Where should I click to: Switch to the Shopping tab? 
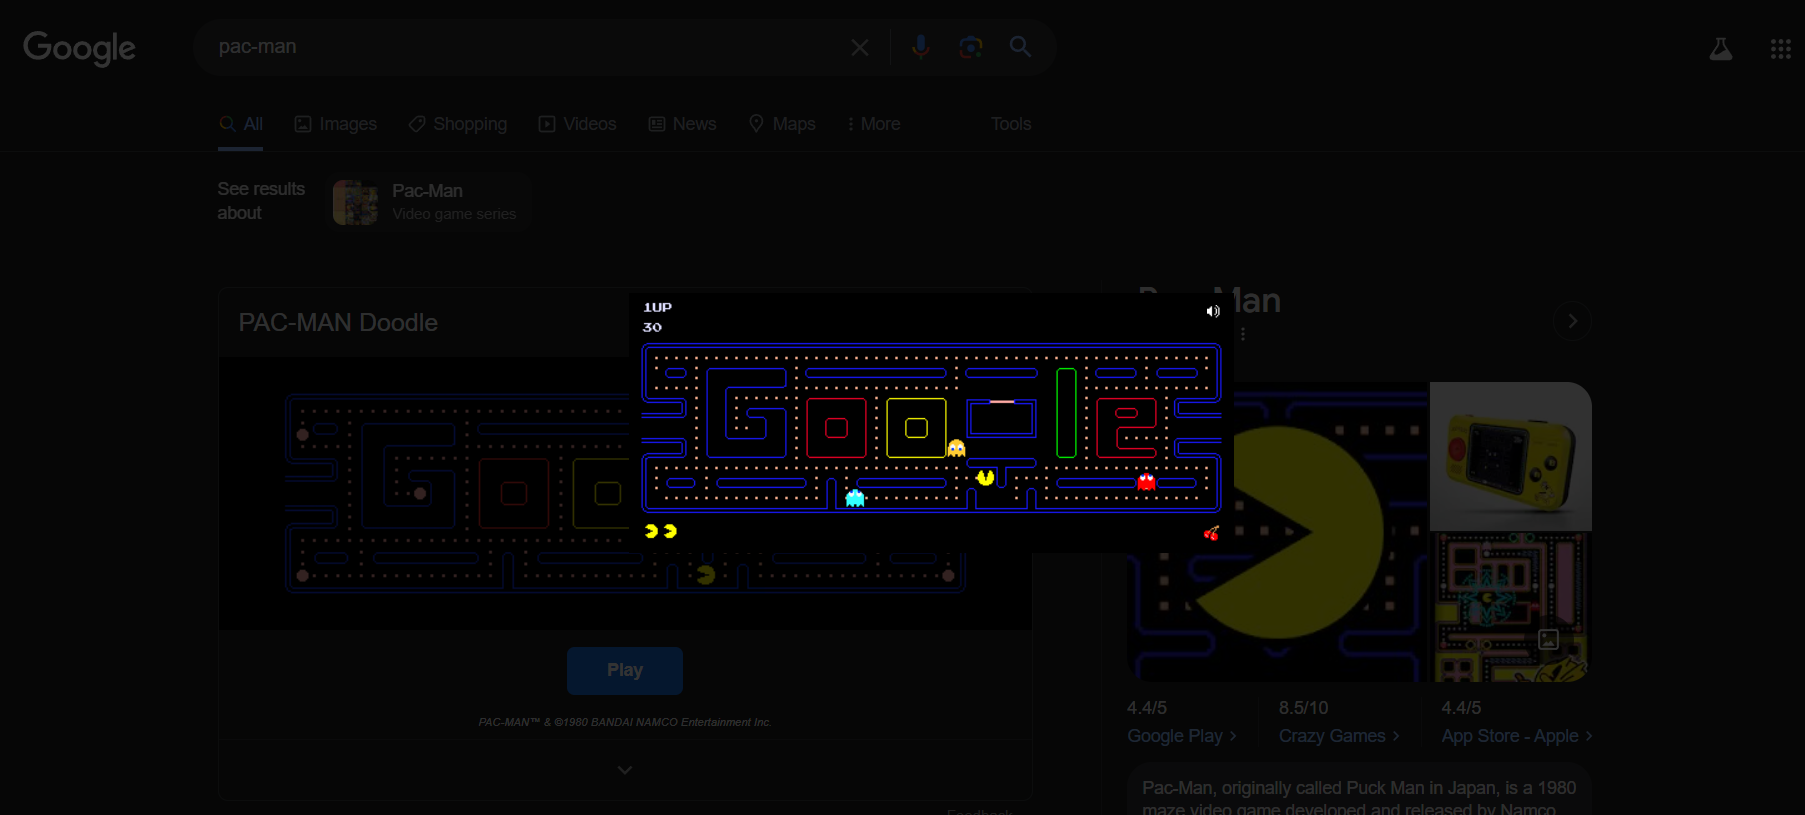click(x=457, y=124)
